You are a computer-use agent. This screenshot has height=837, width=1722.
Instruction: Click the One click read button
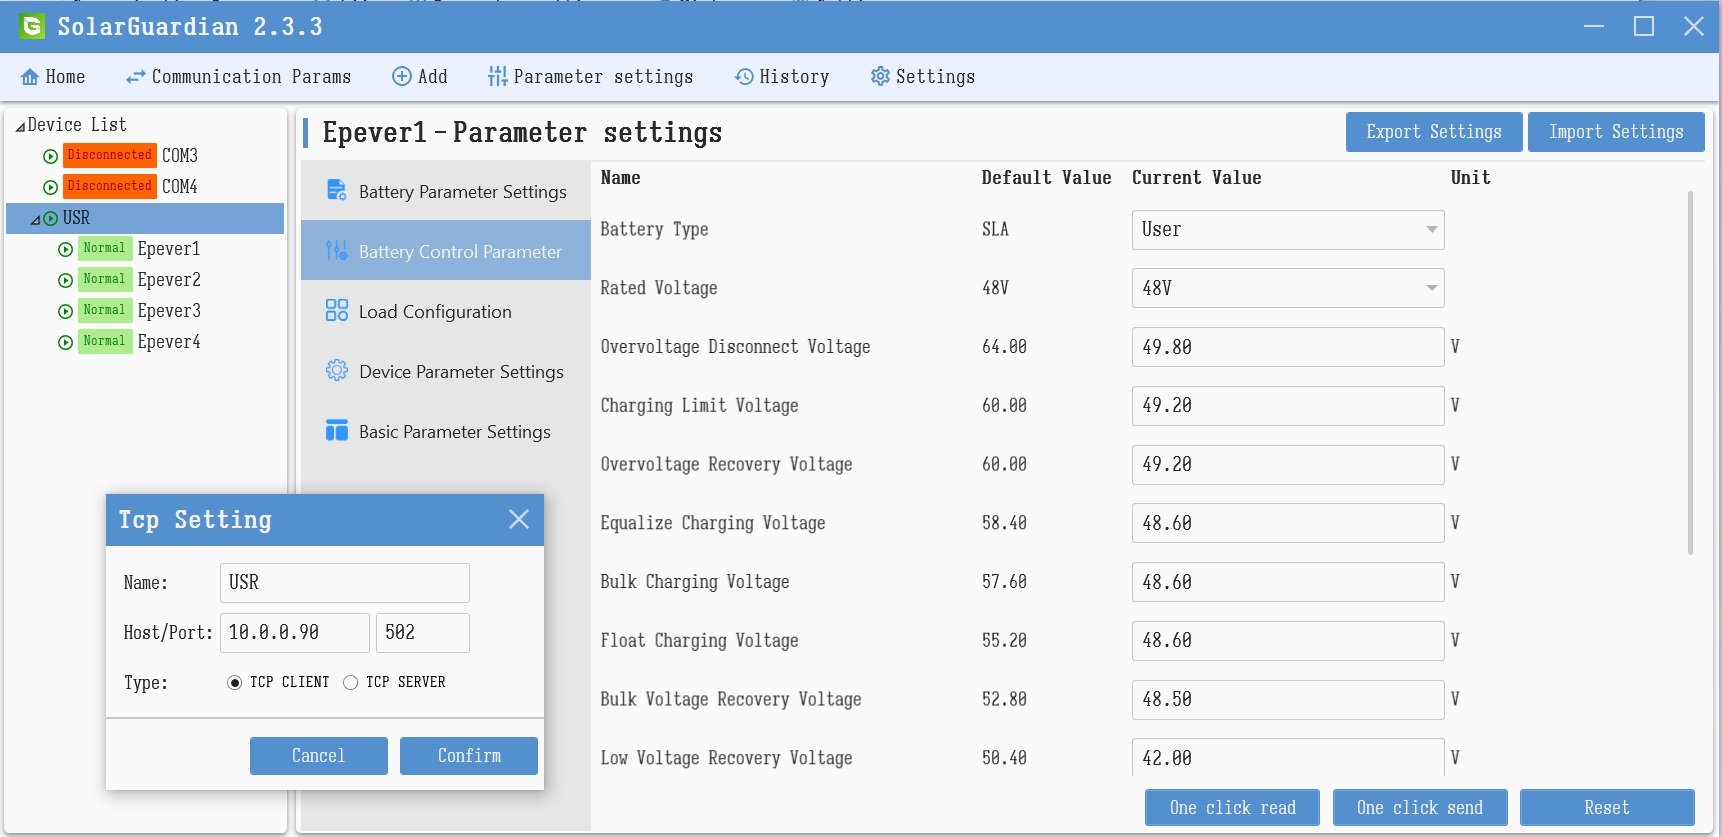pyautogui.click(x=1232, y=807)
